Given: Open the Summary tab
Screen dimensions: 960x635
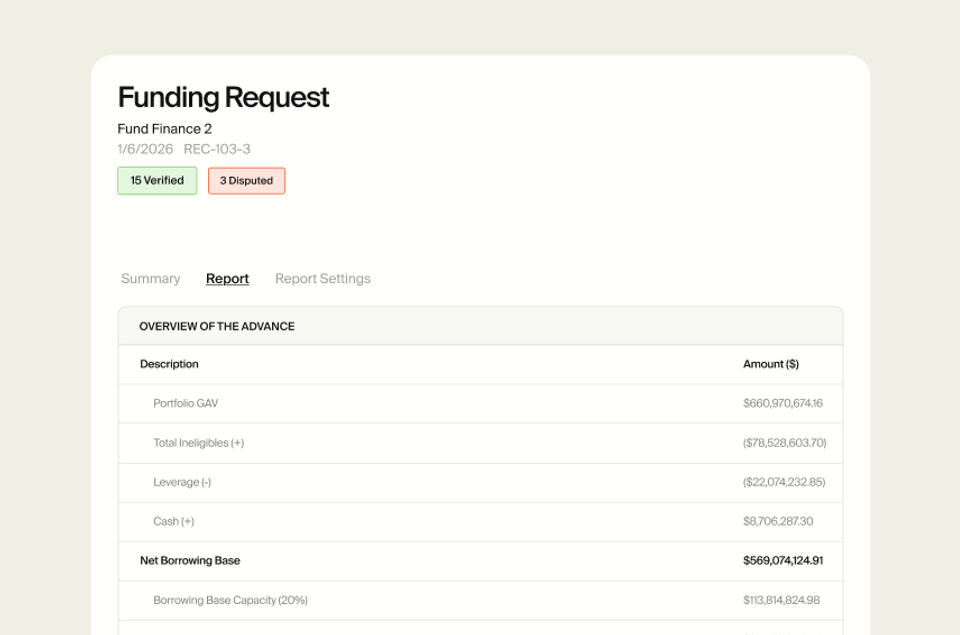Looking at the screenshot, I should point(151,279).
